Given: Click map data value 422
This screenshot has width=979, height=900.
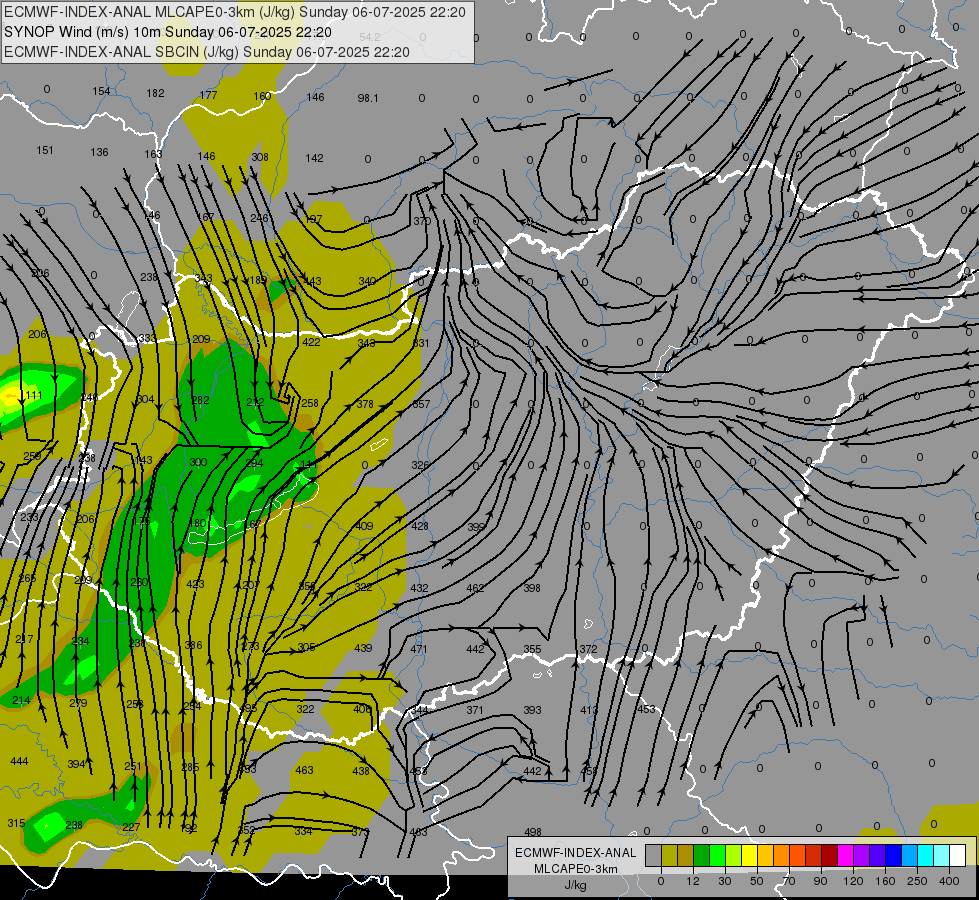Looking at the screenshot, I should pyautogui.click(x=311, y=342).
